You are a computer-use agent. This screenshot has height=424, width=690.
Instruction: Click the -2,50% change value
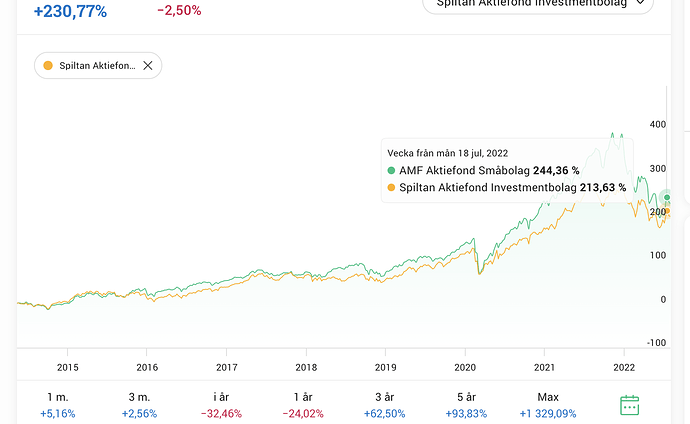pos(179,11)
